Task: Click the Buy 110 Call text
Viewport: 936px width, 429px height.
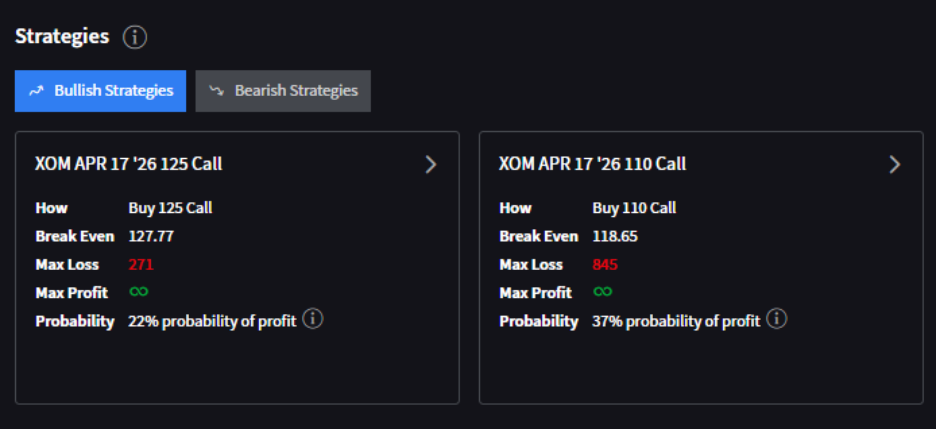Action: point(634,208)
